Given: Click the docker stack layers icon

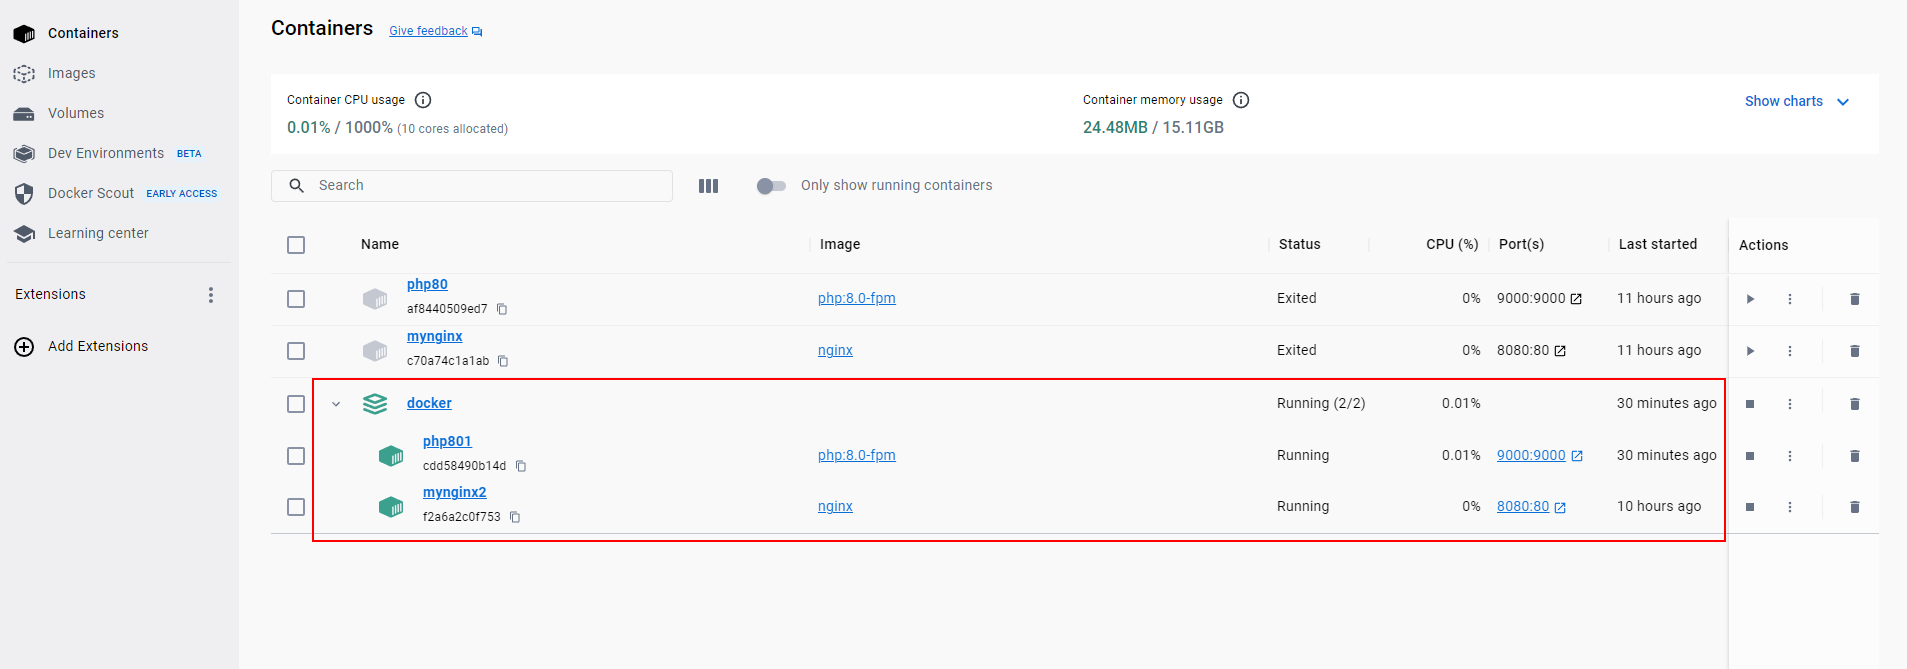Looking at the screenshot, I should point(375,404).
